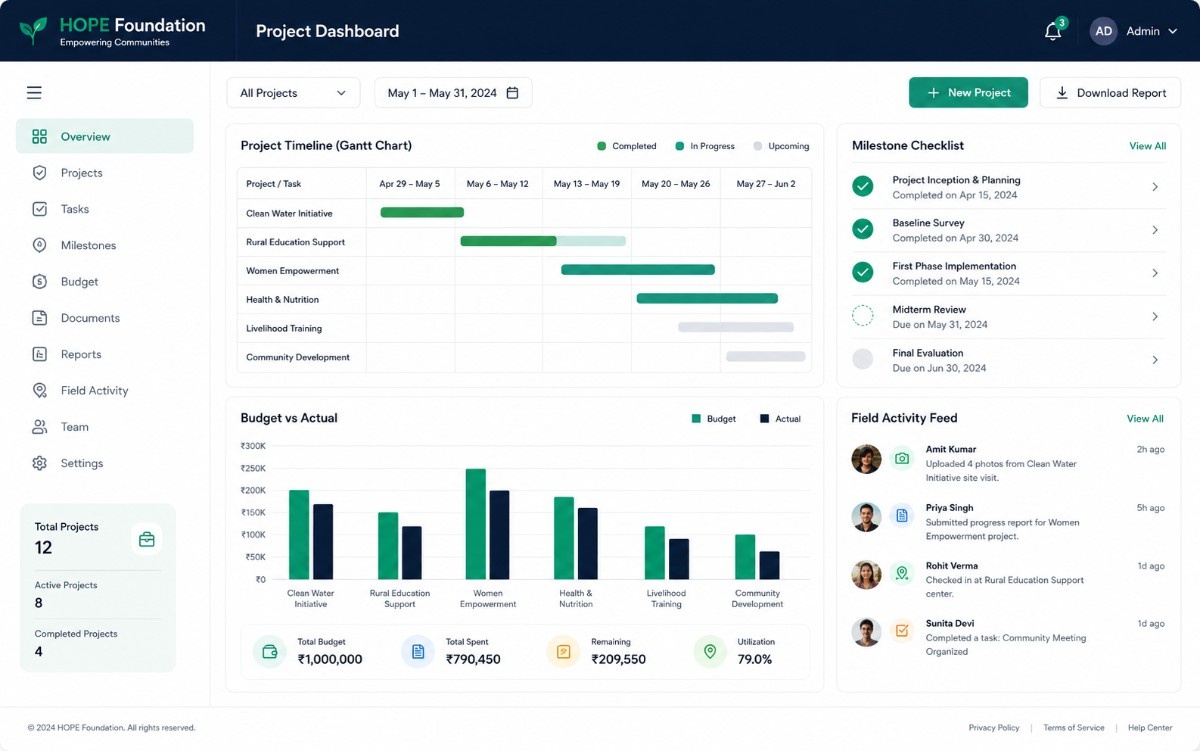Image resolution: width=1200 pixels, height=751 pixels.
Task: Click the calendar icon in date range
Action: tap(512, 93)
